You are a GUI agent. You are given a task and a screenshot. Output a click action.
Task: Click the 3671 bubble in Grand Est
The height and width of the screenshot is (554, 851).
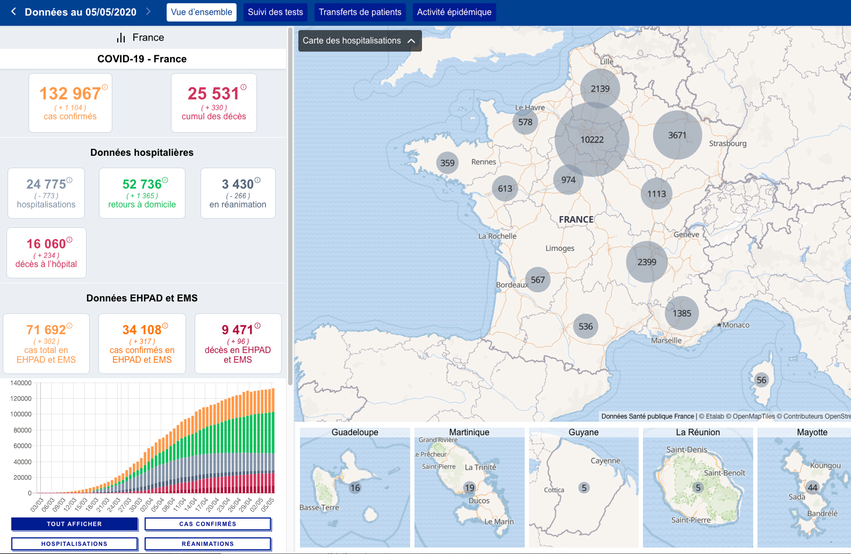click(x=677, y=135)
